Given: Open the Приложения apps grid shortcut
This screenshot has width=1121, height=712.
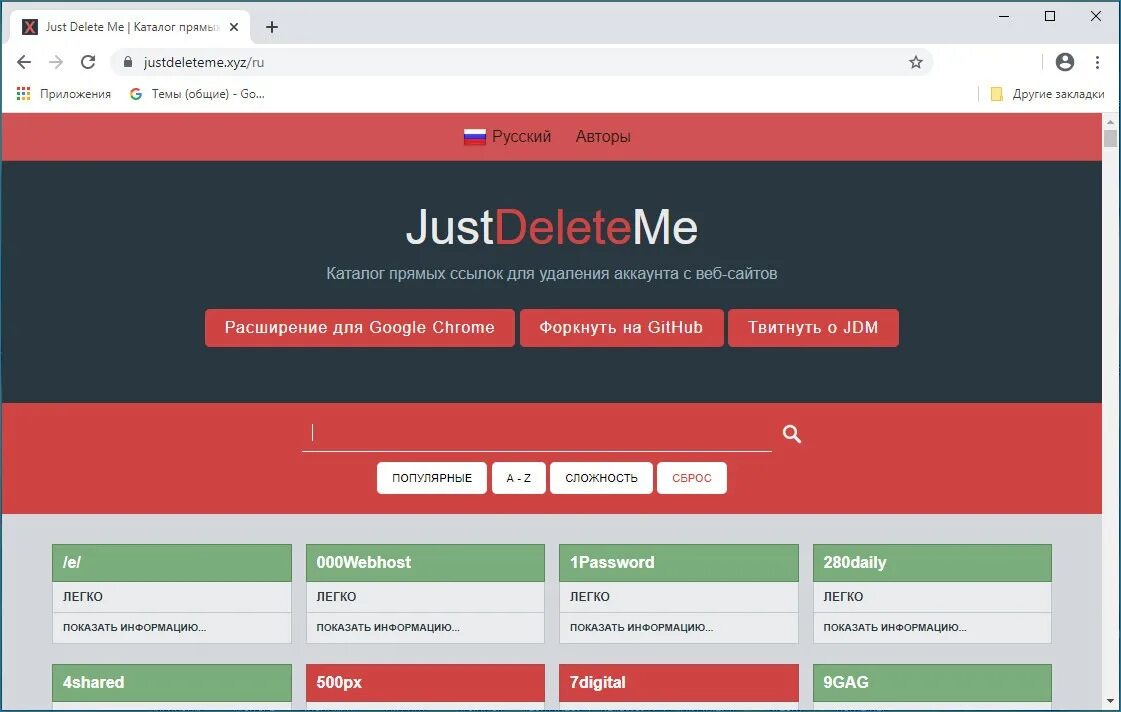Looking at the screenshot, I should point(64,94).
